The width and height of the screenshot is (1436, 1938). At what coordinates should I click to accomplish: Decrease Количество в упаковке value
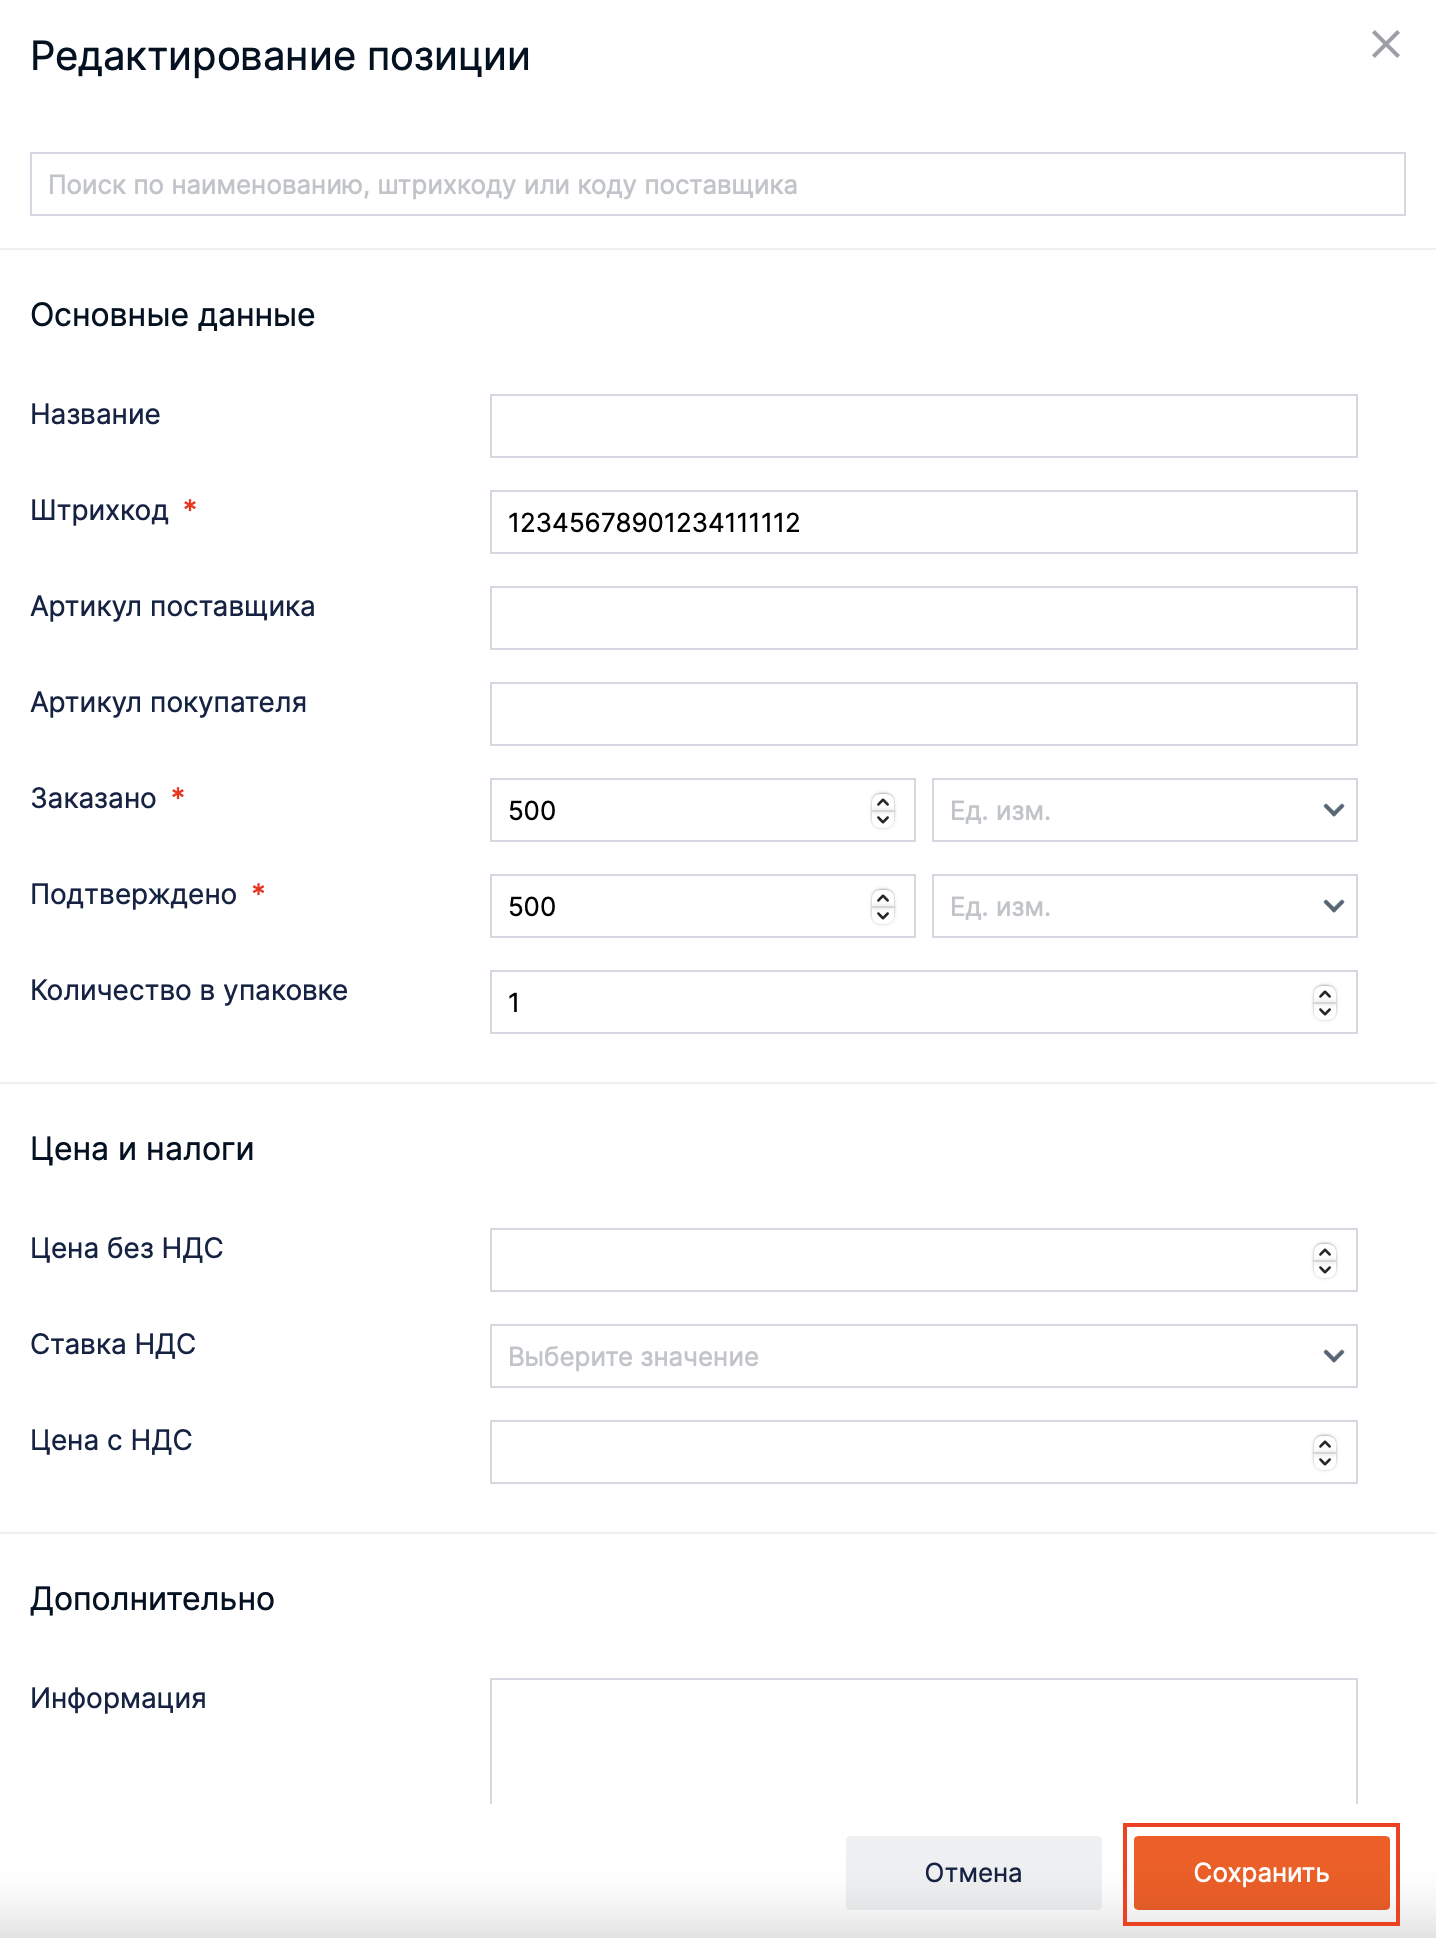click(x=1325, y=1011)
